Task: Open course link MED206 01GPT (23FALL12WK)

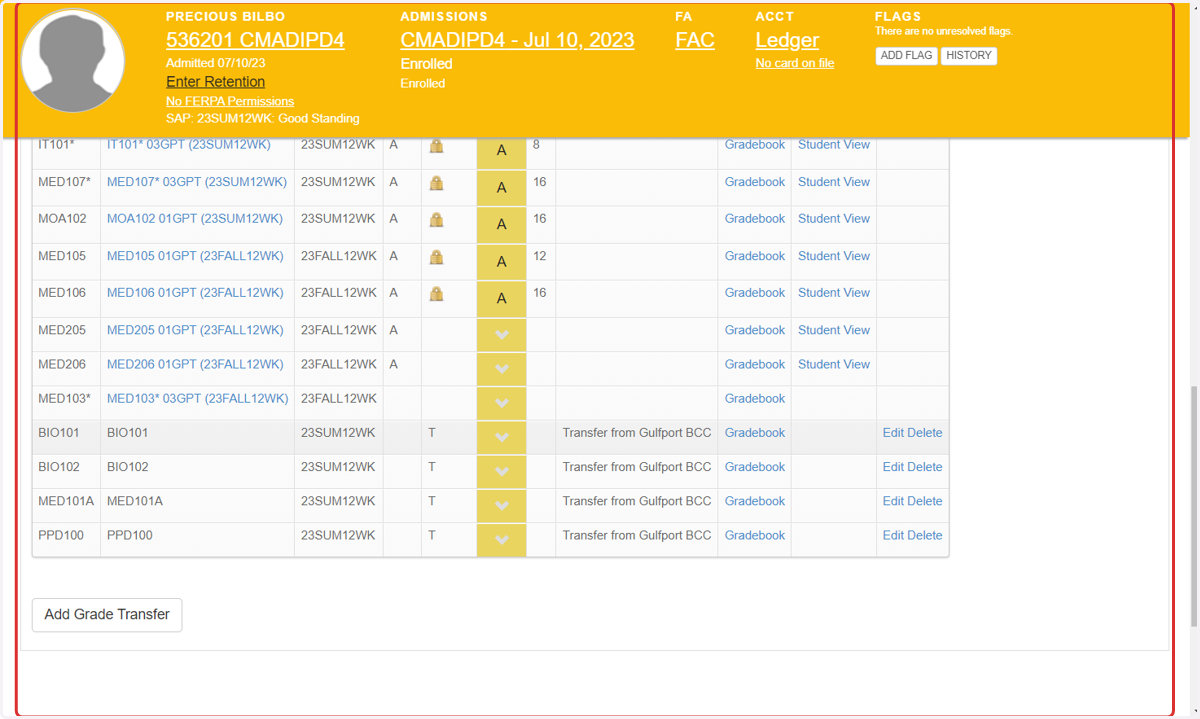Action: click(195, 364)
